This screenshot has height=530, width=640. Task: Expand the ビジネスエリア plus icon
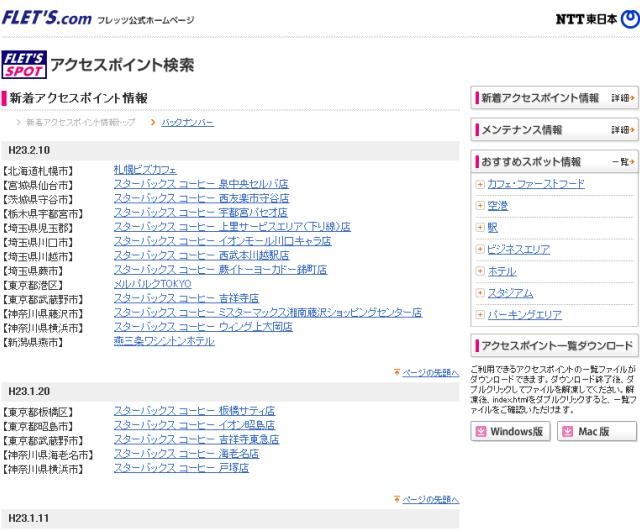(x=480, y=249)
